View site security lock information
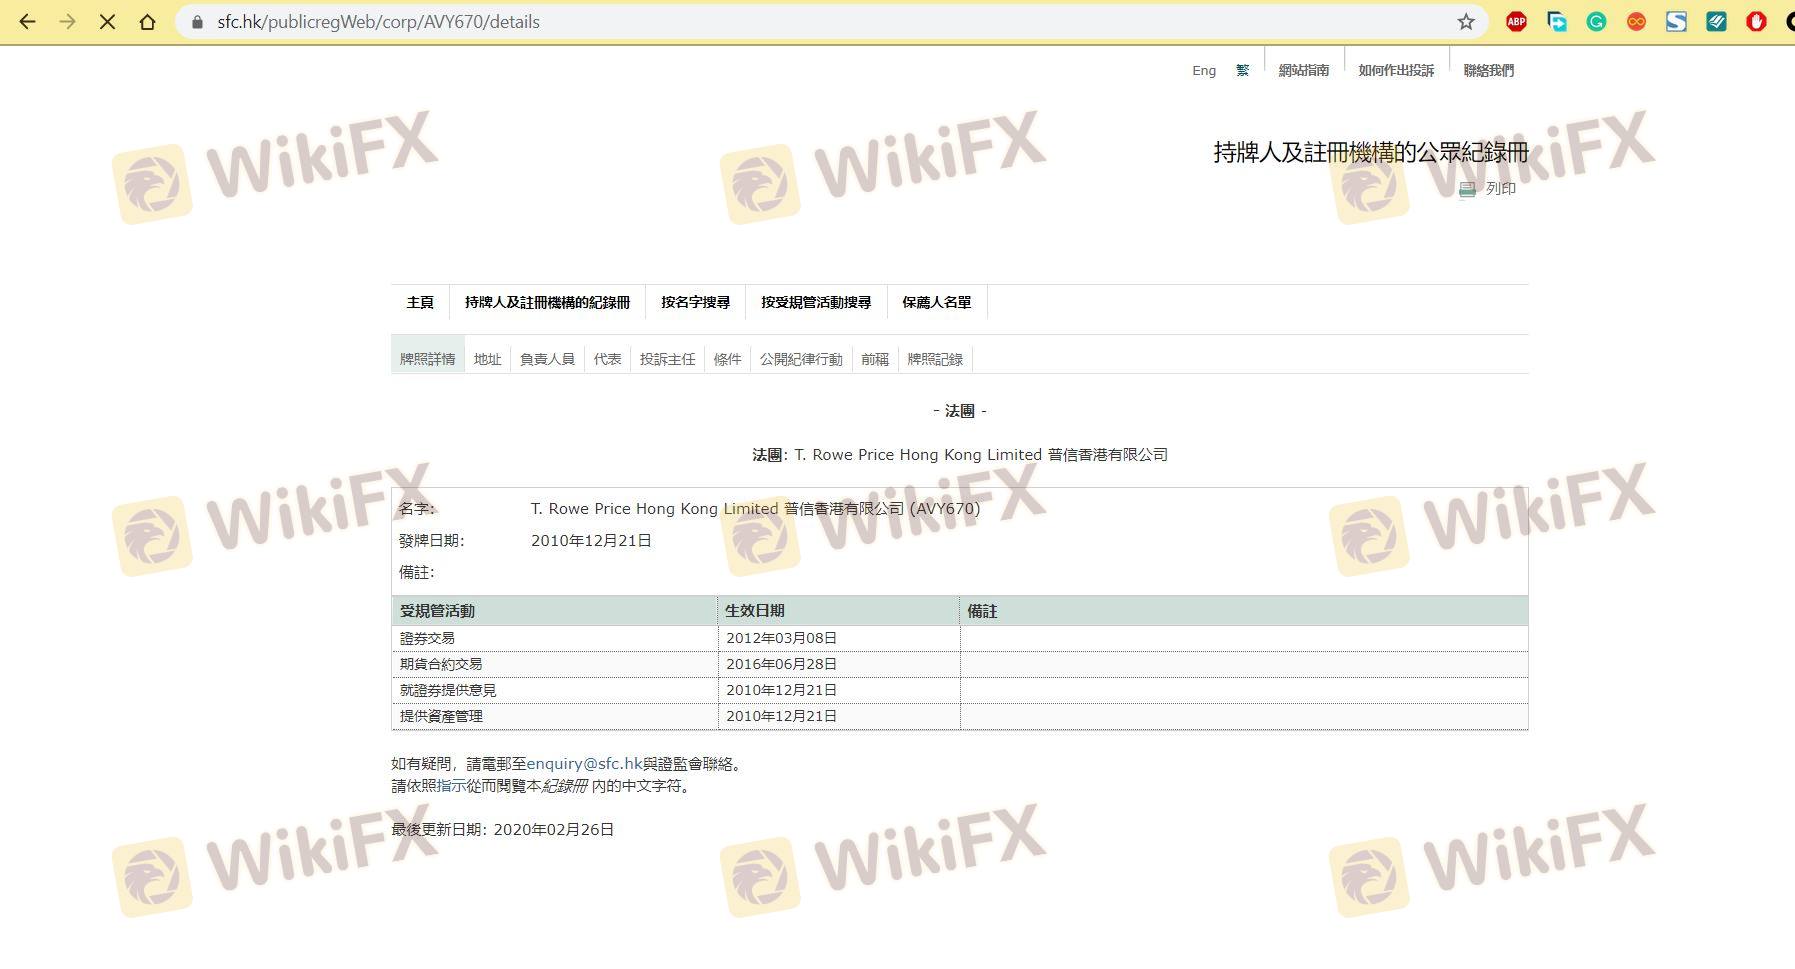Screen dimensions: 1795x969 (x=197, y=22)
